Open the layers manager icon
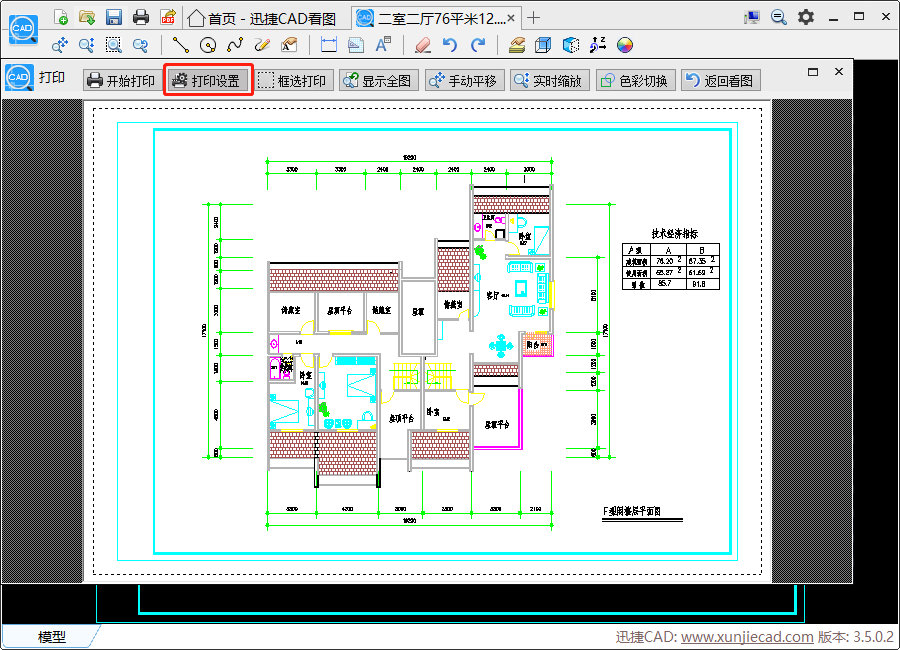Viewport: 900px width, 650px height. (x=516, y=45)
